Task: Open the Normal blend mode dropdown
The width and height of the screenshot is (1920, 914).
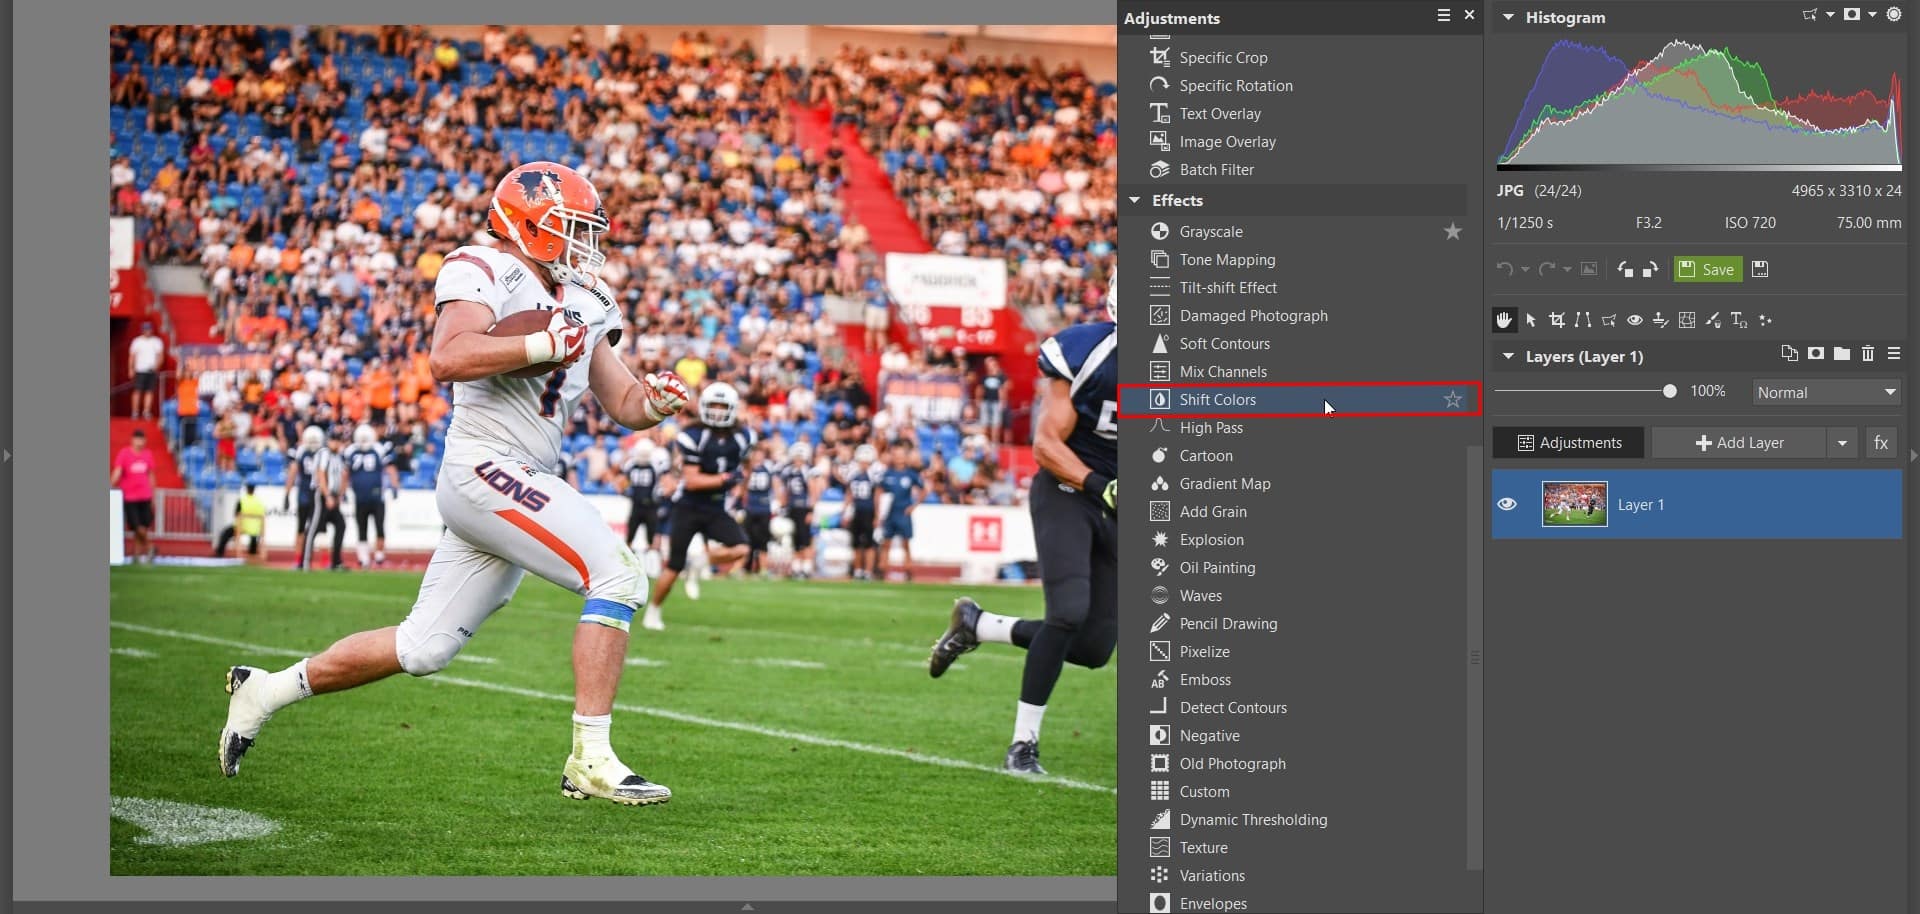Action: click(1826, 392)
